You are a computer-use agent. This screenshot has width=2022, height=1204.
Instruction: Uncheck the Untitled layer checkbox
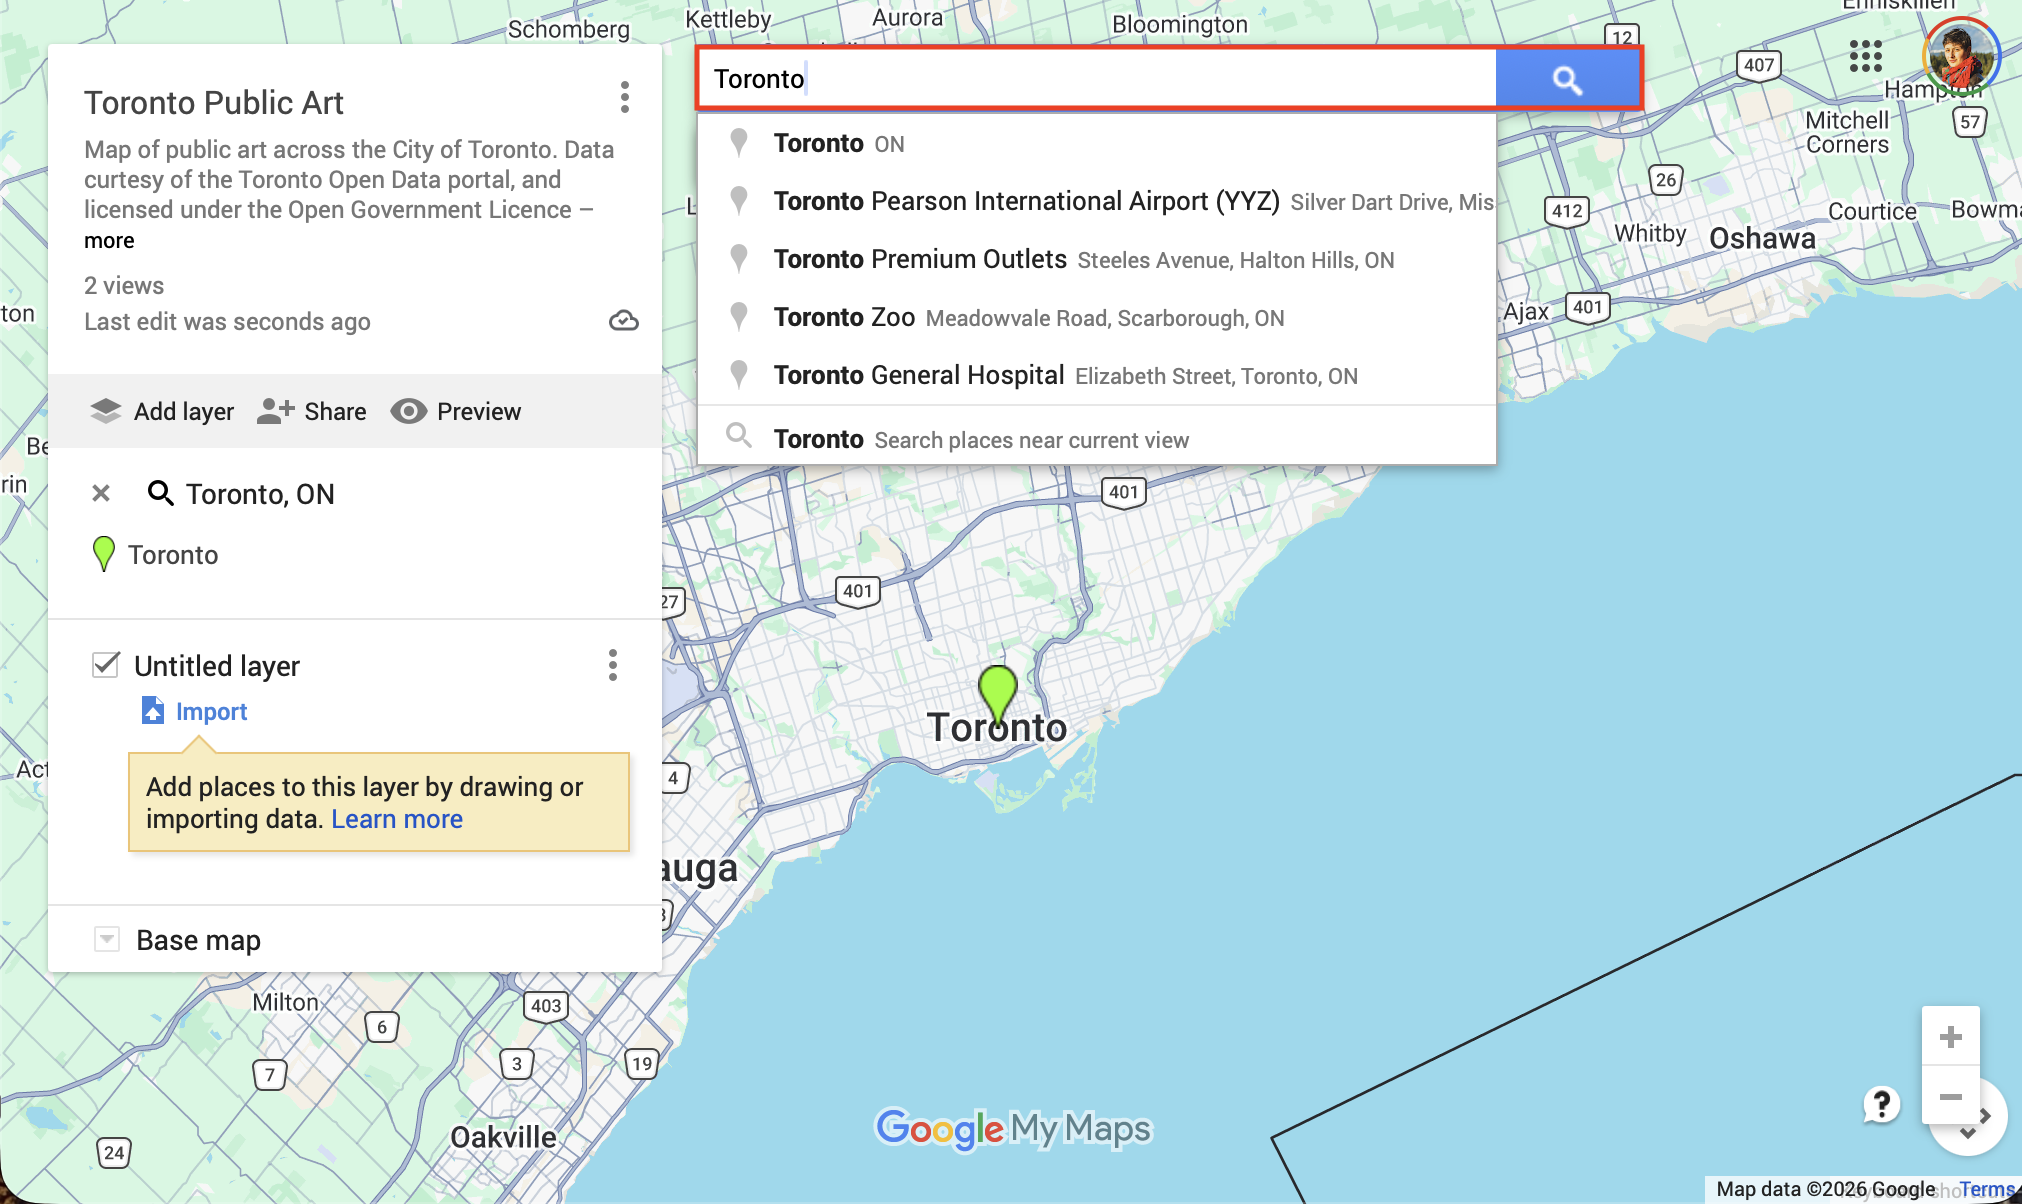tap(106, 665)
